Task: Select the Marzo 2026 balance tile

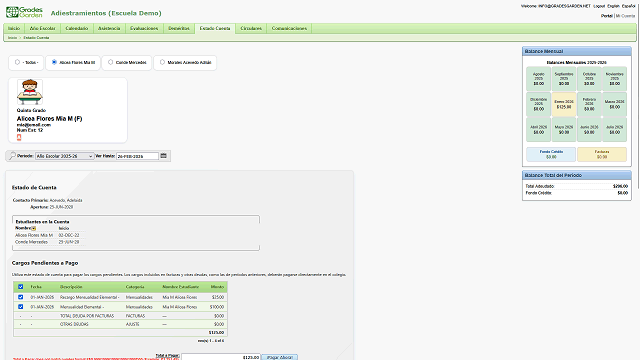Action: 614,104
